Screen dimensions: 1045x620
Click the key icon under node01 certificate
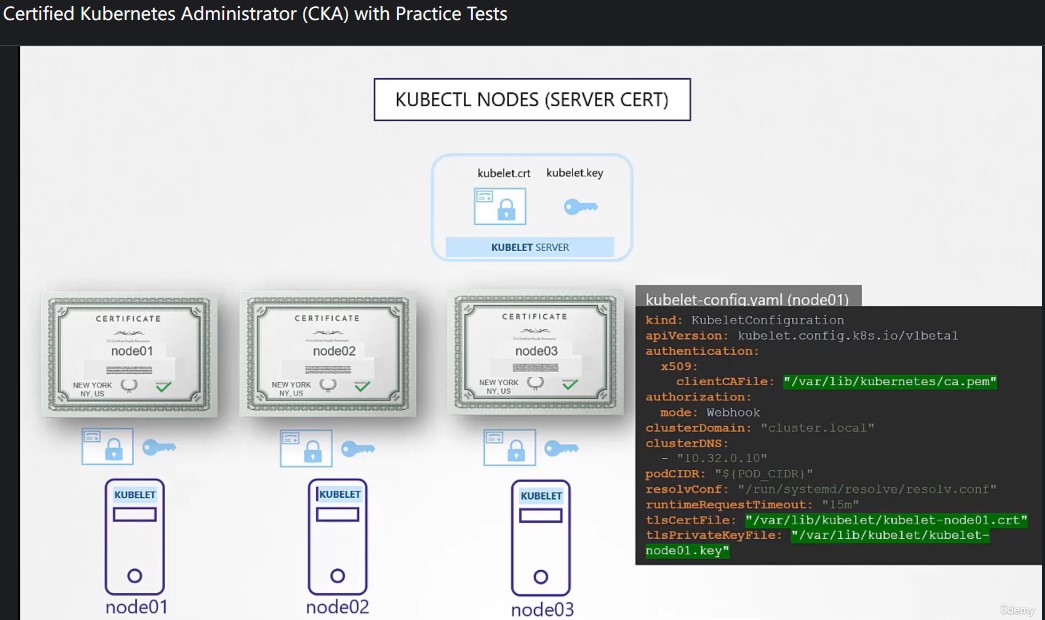click(159, 447)
